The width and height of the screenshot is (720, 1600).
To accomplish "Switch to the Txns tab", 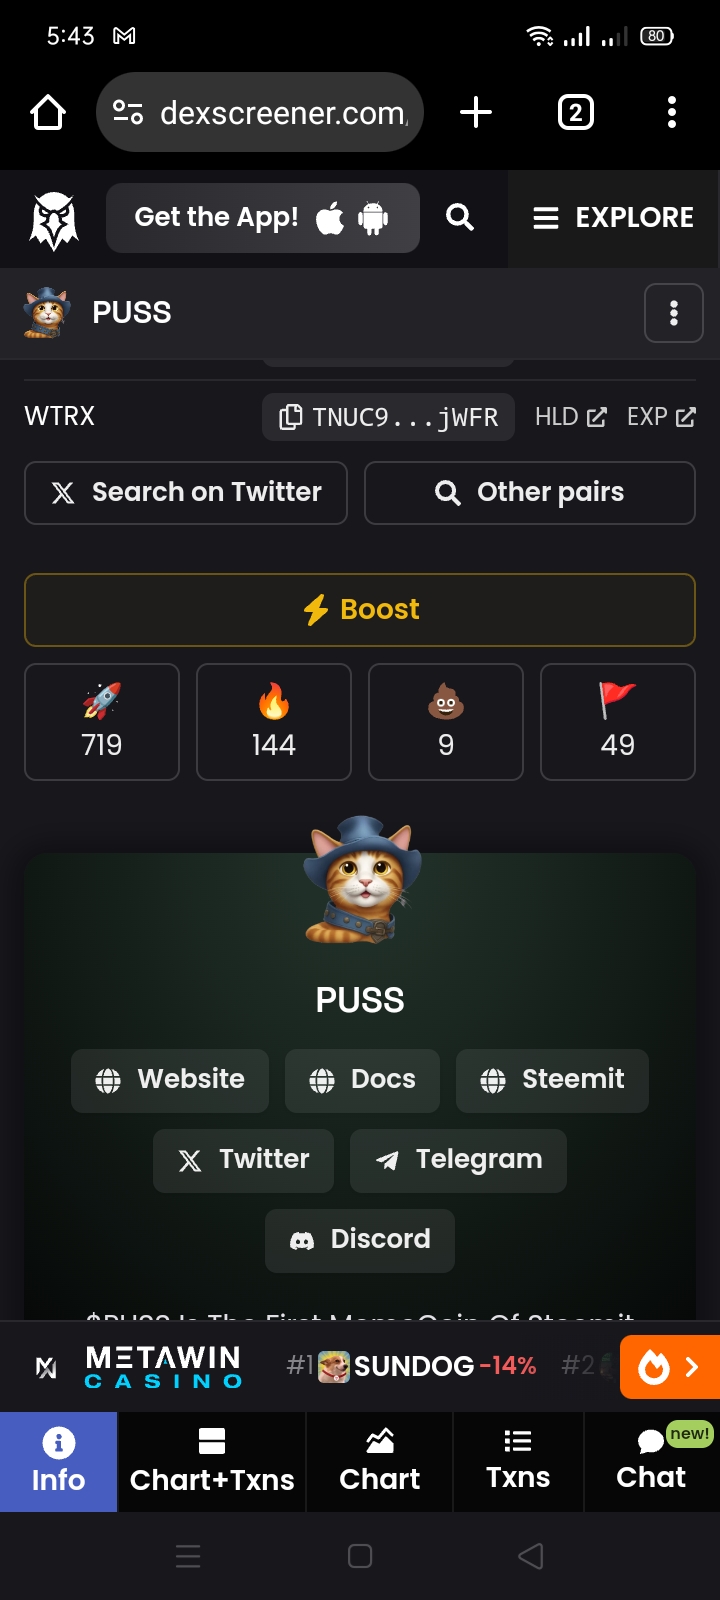I will [518, 1461].
